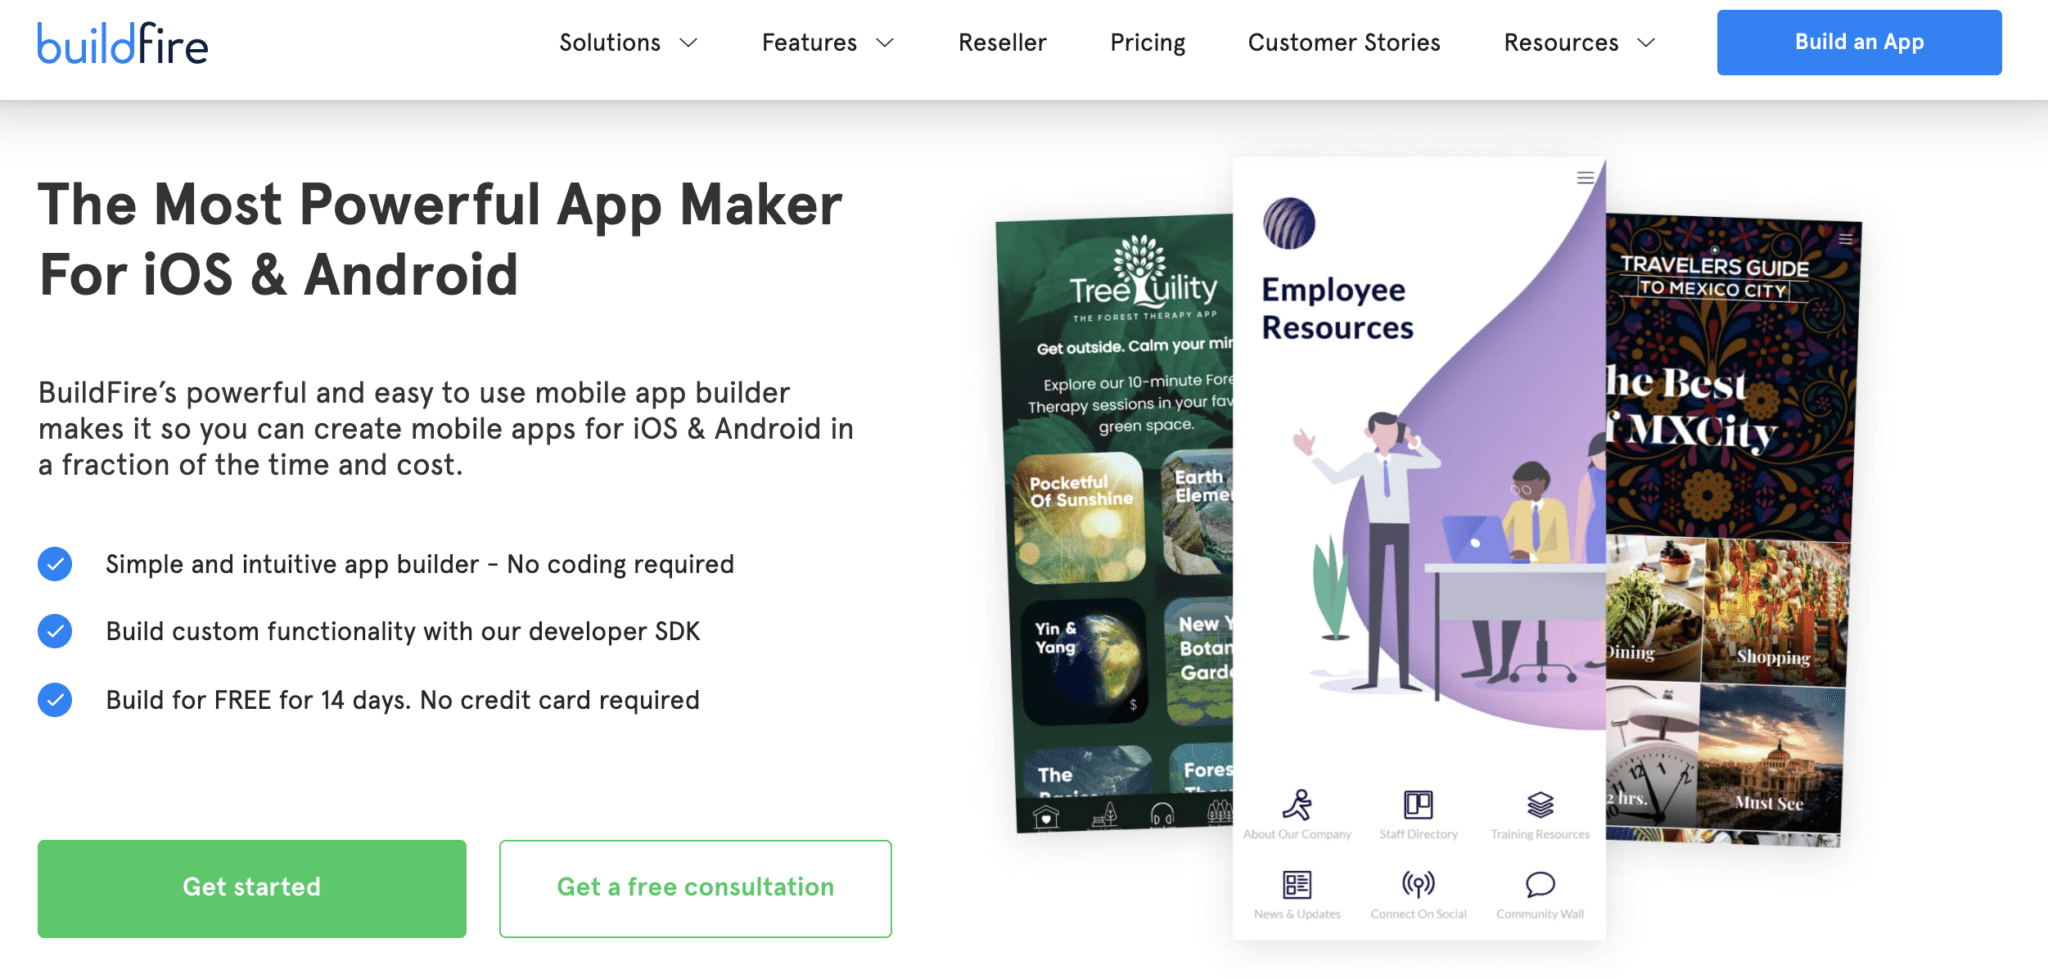Select the About Our Company icon
The height and width of the screenshot is (979, 2048).
pyautogui.click(x=1297, y=805)
